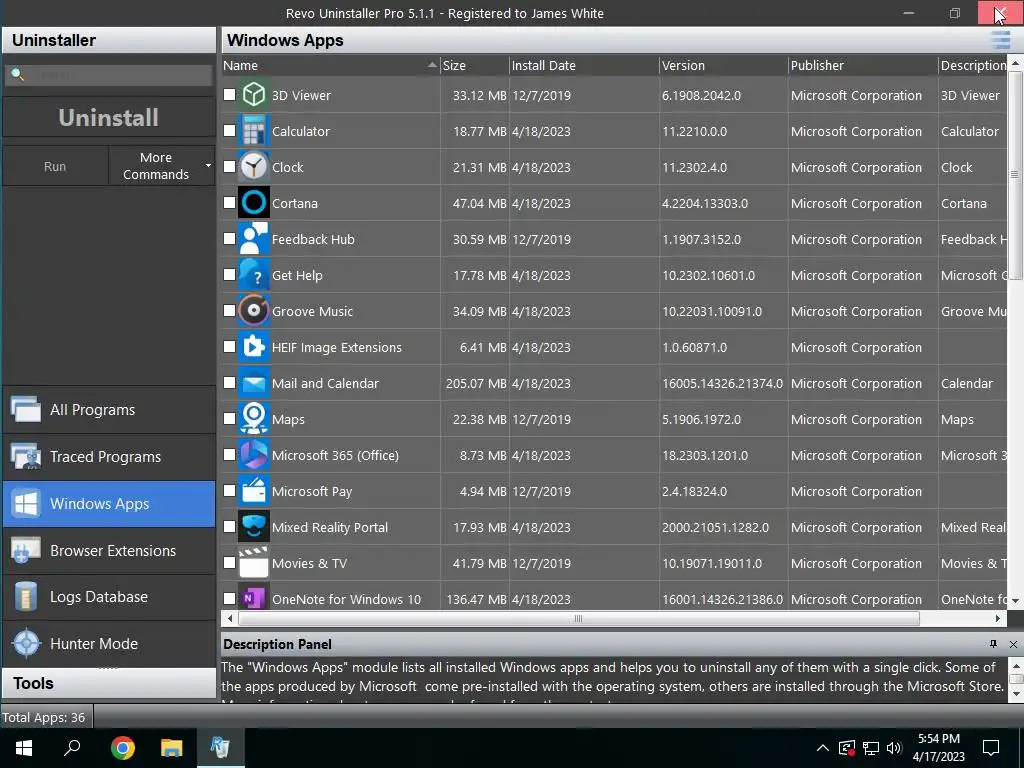Click the Description Panel scroll down arrow
The height and width of the screenshot is (768, 1024).
point(1016,694)
